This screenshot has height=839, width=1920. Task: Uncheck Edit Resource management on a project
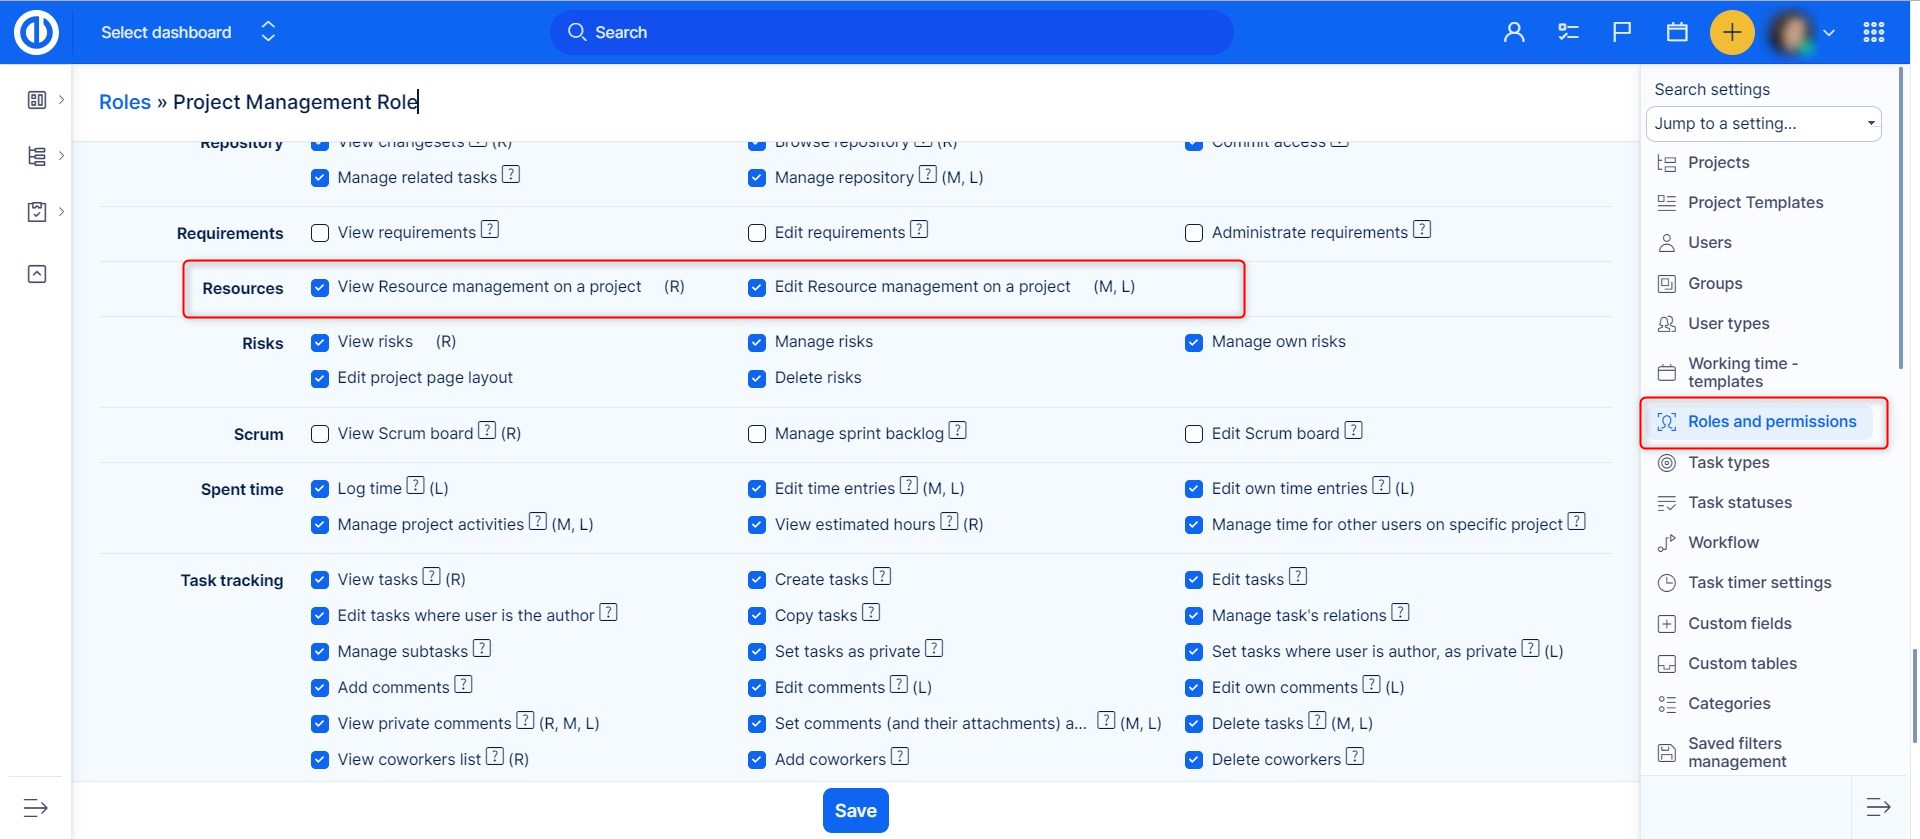(757, 288)
